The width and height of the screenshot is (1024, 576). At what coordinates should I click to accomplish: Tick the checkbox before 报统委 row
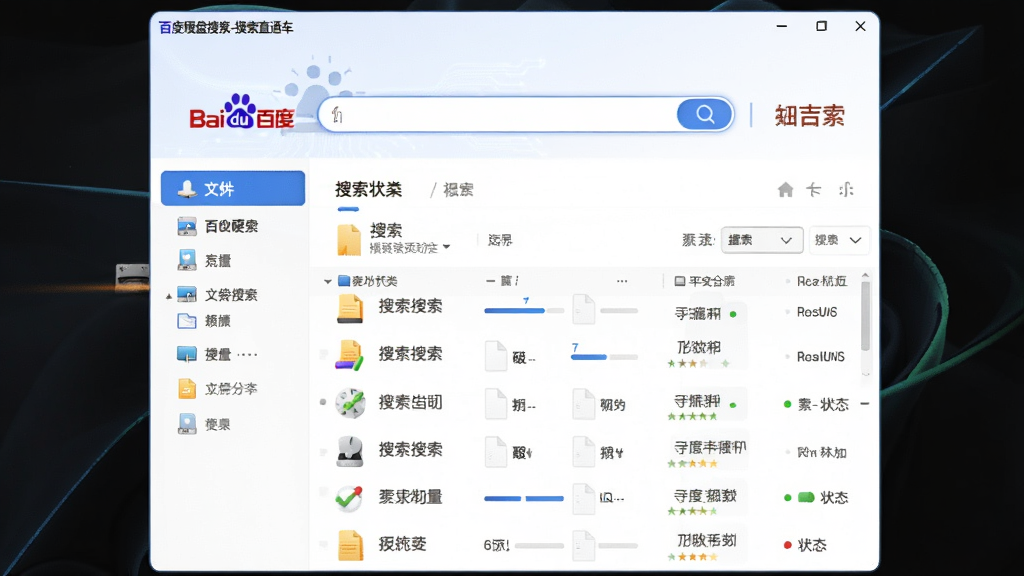pos(323,543)
